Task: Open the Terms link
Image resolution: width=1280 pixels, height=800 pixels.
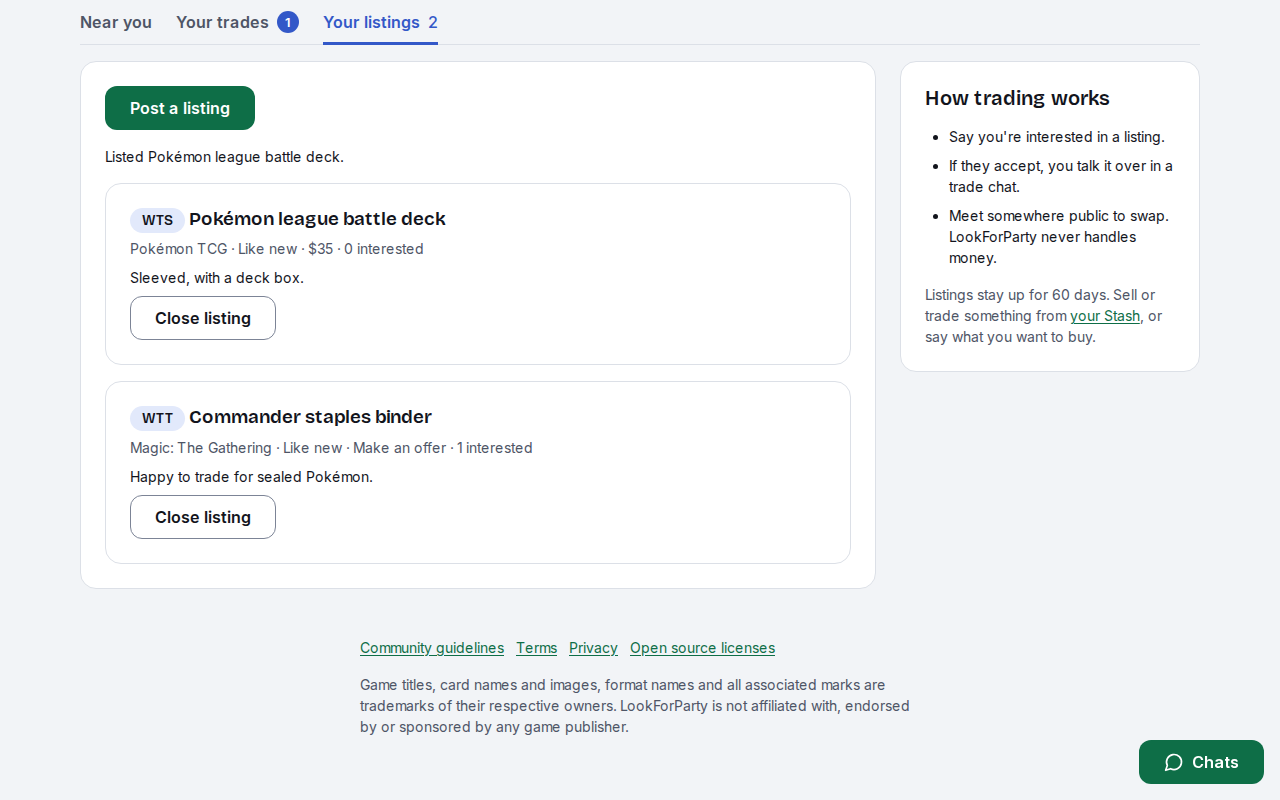Action: (536, 648)
